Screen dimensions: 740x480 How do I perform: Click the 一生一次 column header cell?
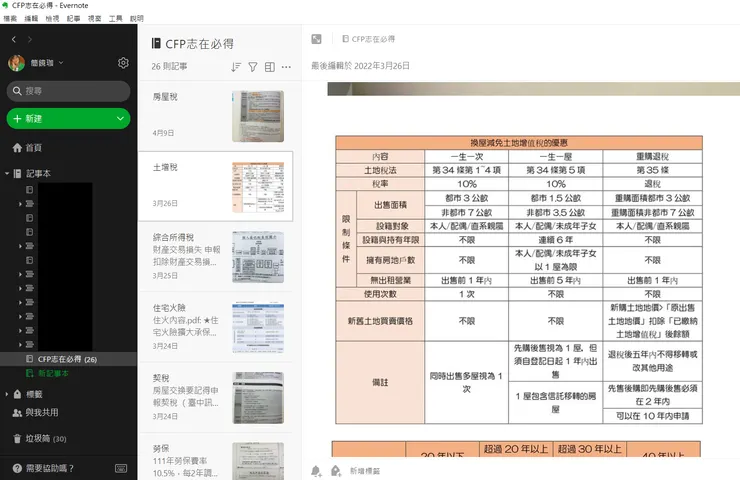[467, 156]
